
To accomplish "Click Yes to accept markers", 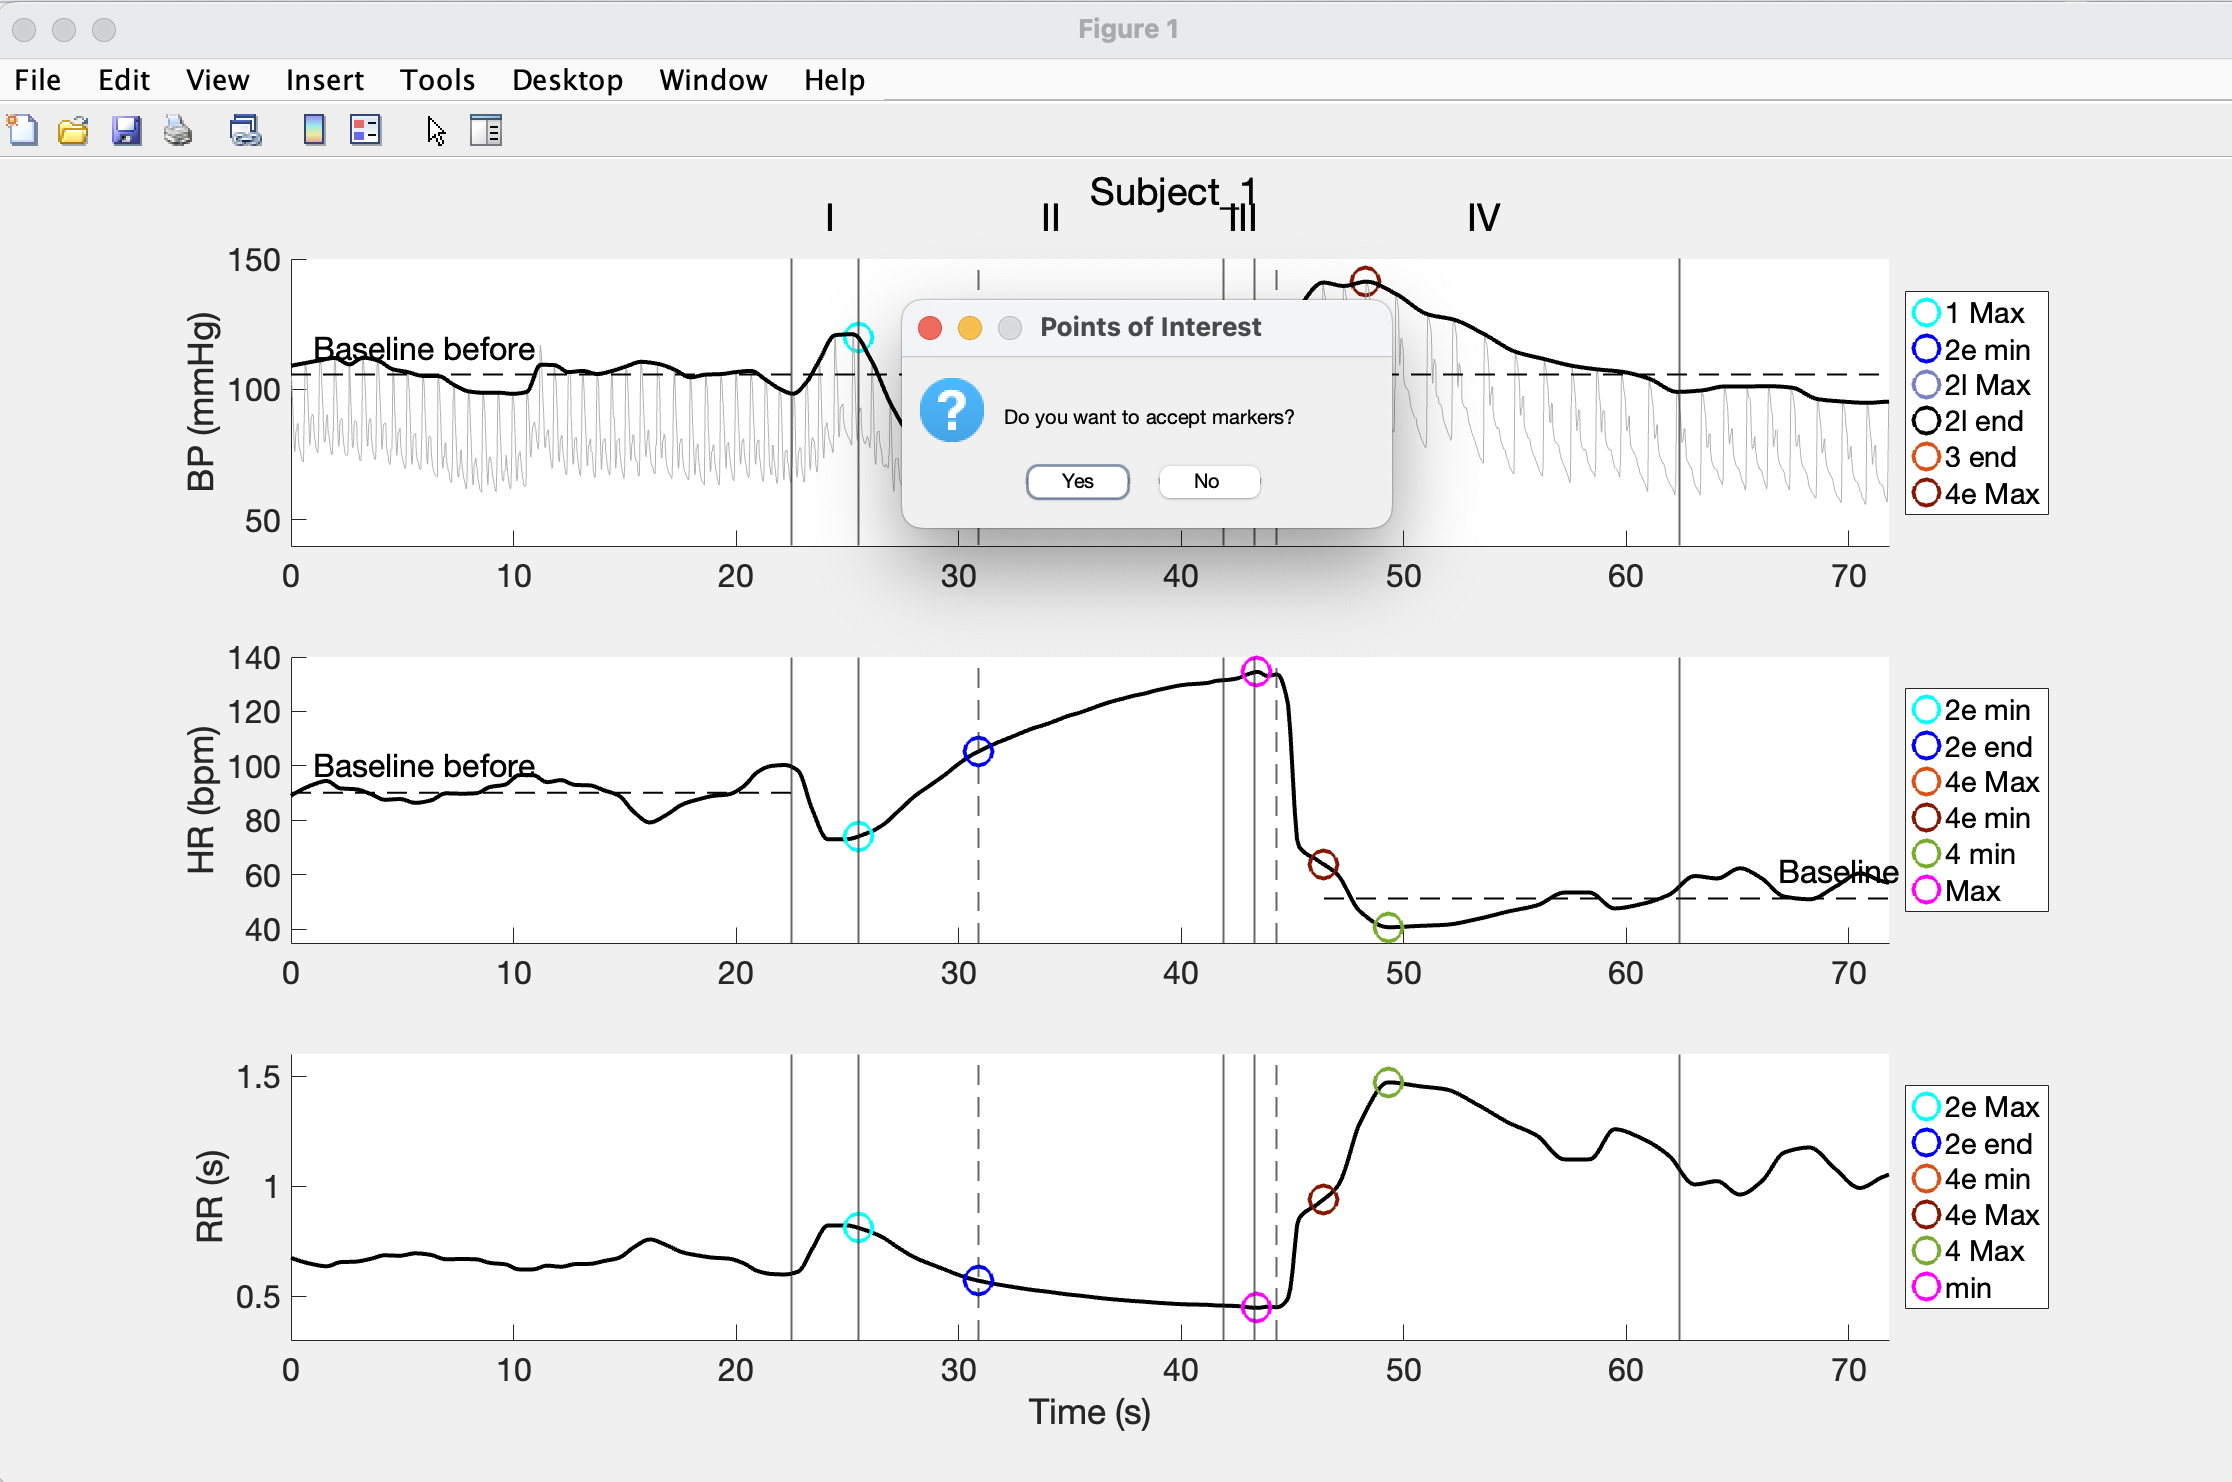I will coord(1077,481).
